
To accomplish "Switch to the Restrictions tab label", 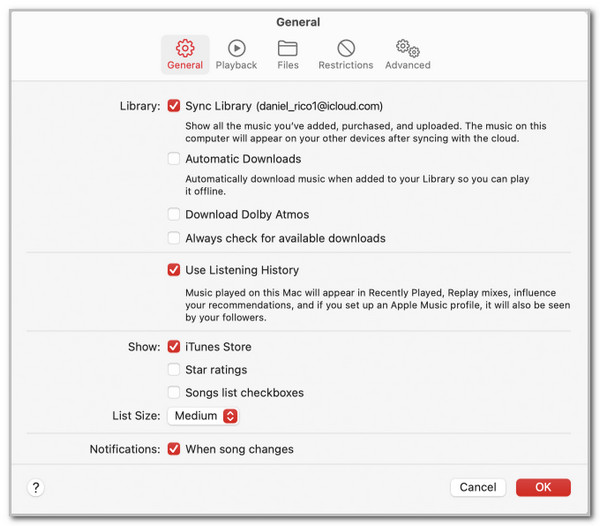I will click(x=346, y=65).
